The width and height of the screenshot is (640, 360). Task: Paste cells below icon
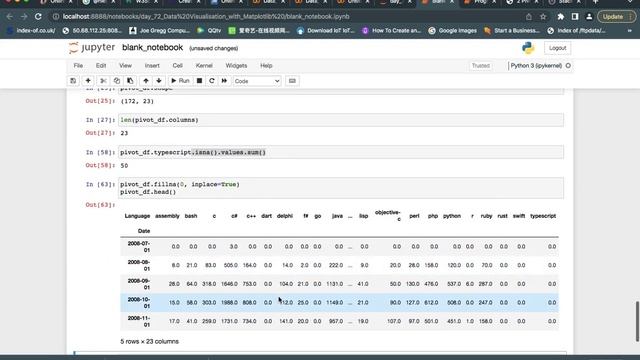coord(130,81)
